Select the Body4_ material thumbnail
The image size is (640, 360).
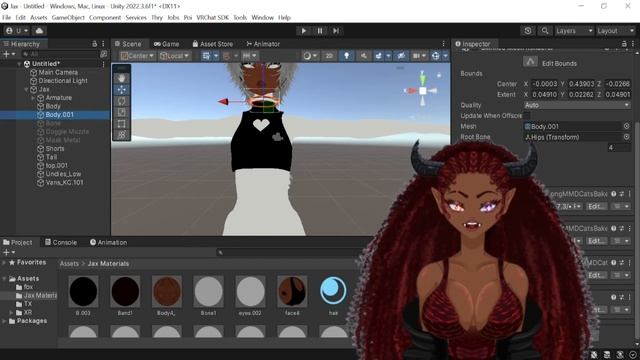tap(167, 291)
